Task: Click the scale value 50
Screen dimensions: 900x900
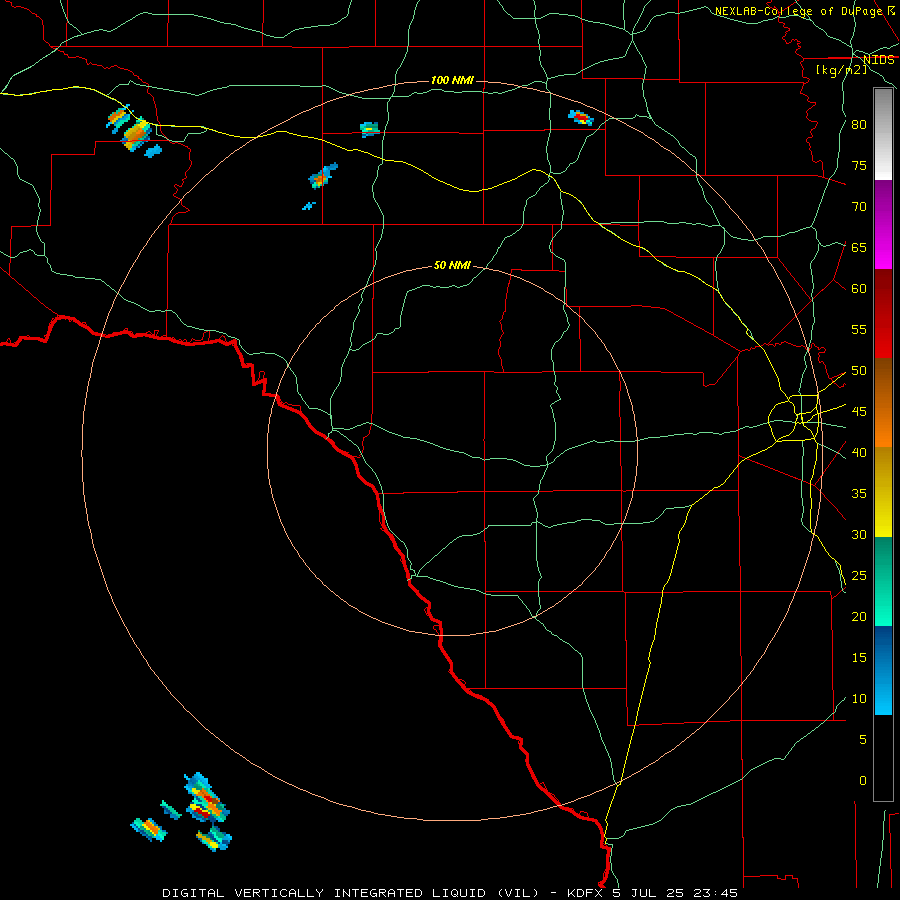Action: point(859,371)
